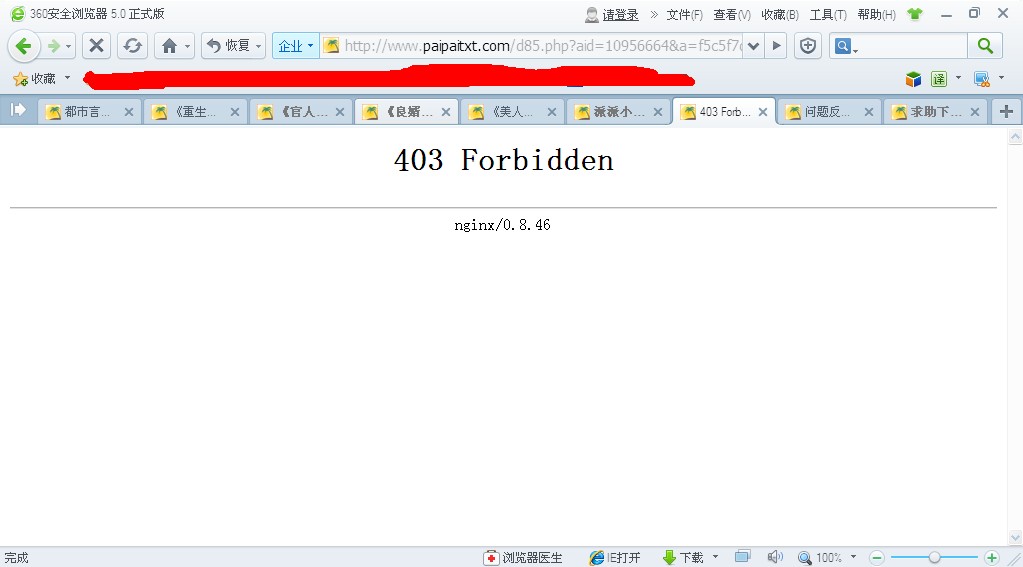Open the security shield icon
Screen dimensions: 1023x567
808,46
